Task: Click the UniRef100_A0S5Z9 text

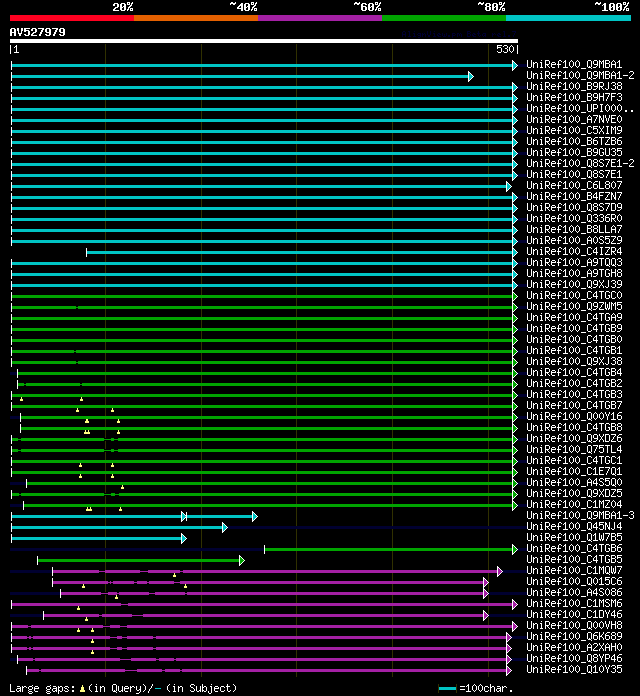Action: pos(574,241)
